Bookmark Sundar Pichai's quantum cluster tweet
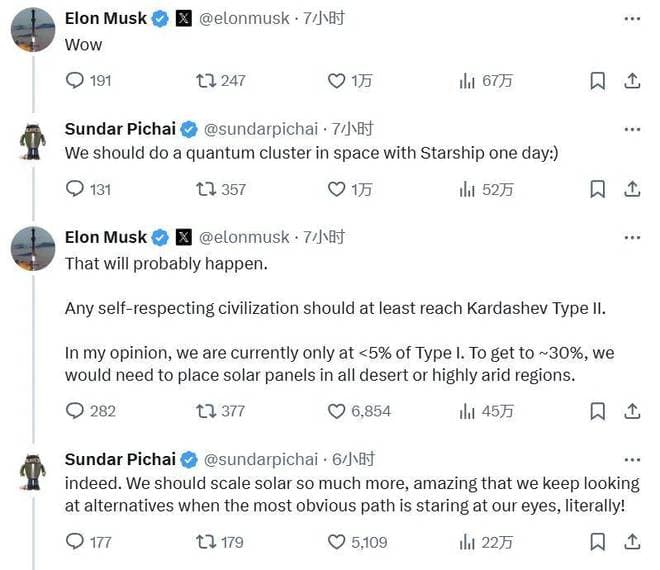 pyautogui.click(x=597, y=189)
